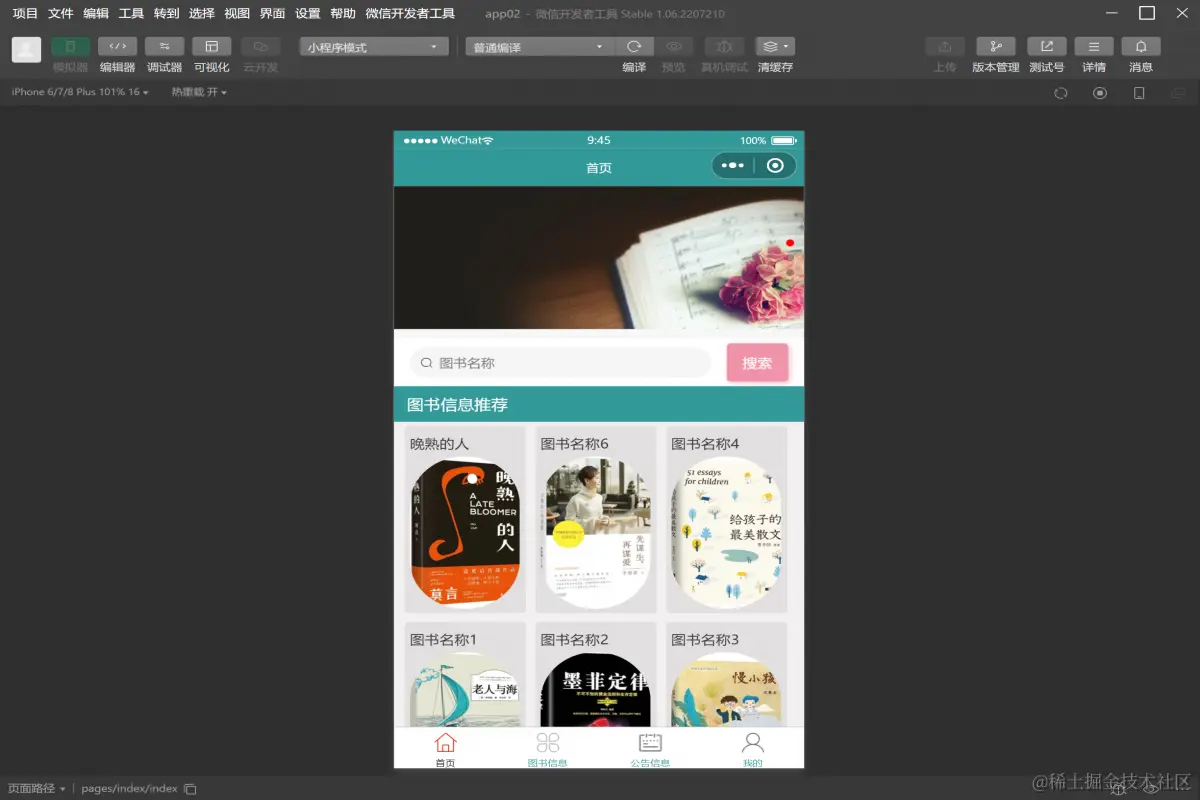This screenshot has width=1200, height=800.
Task: Open the 界面 menu
Action: tap(272, 14)
